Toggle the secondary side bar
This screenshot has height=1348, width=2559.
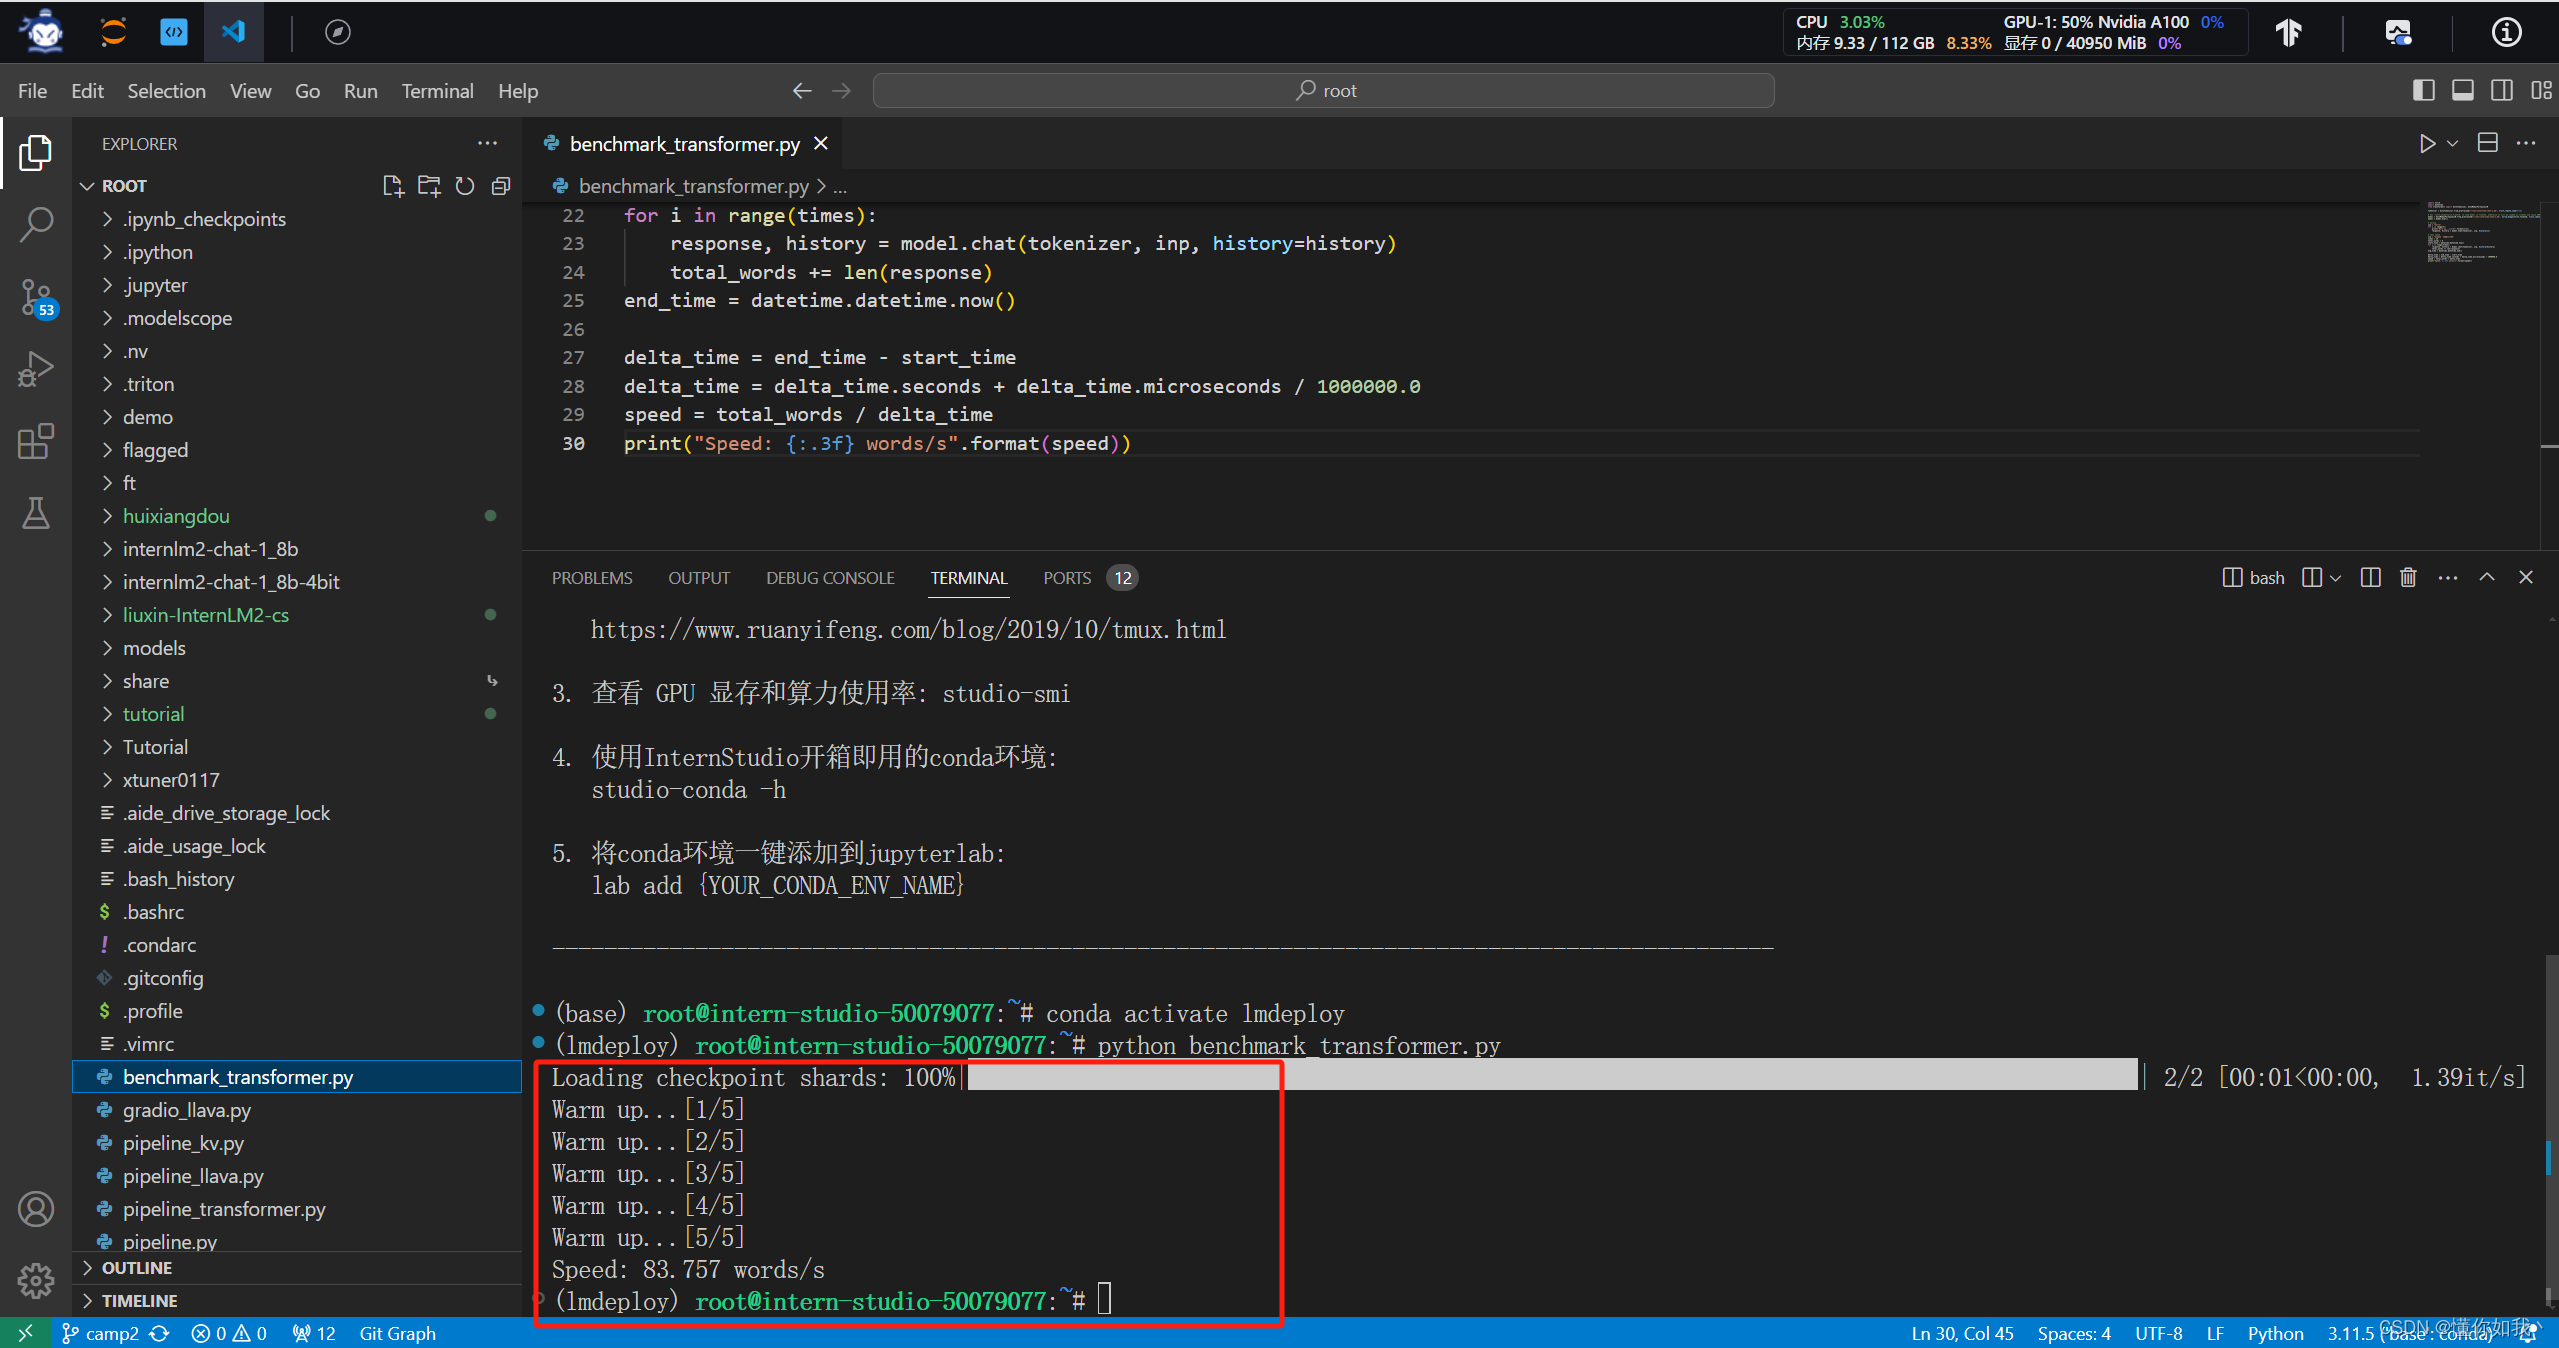click(2502, 90)
